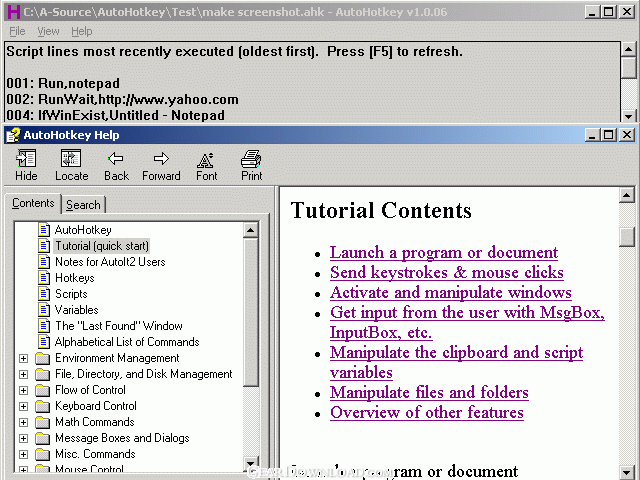Expand the Flow of Control node
640x480 pixels.
pos(24,390)
